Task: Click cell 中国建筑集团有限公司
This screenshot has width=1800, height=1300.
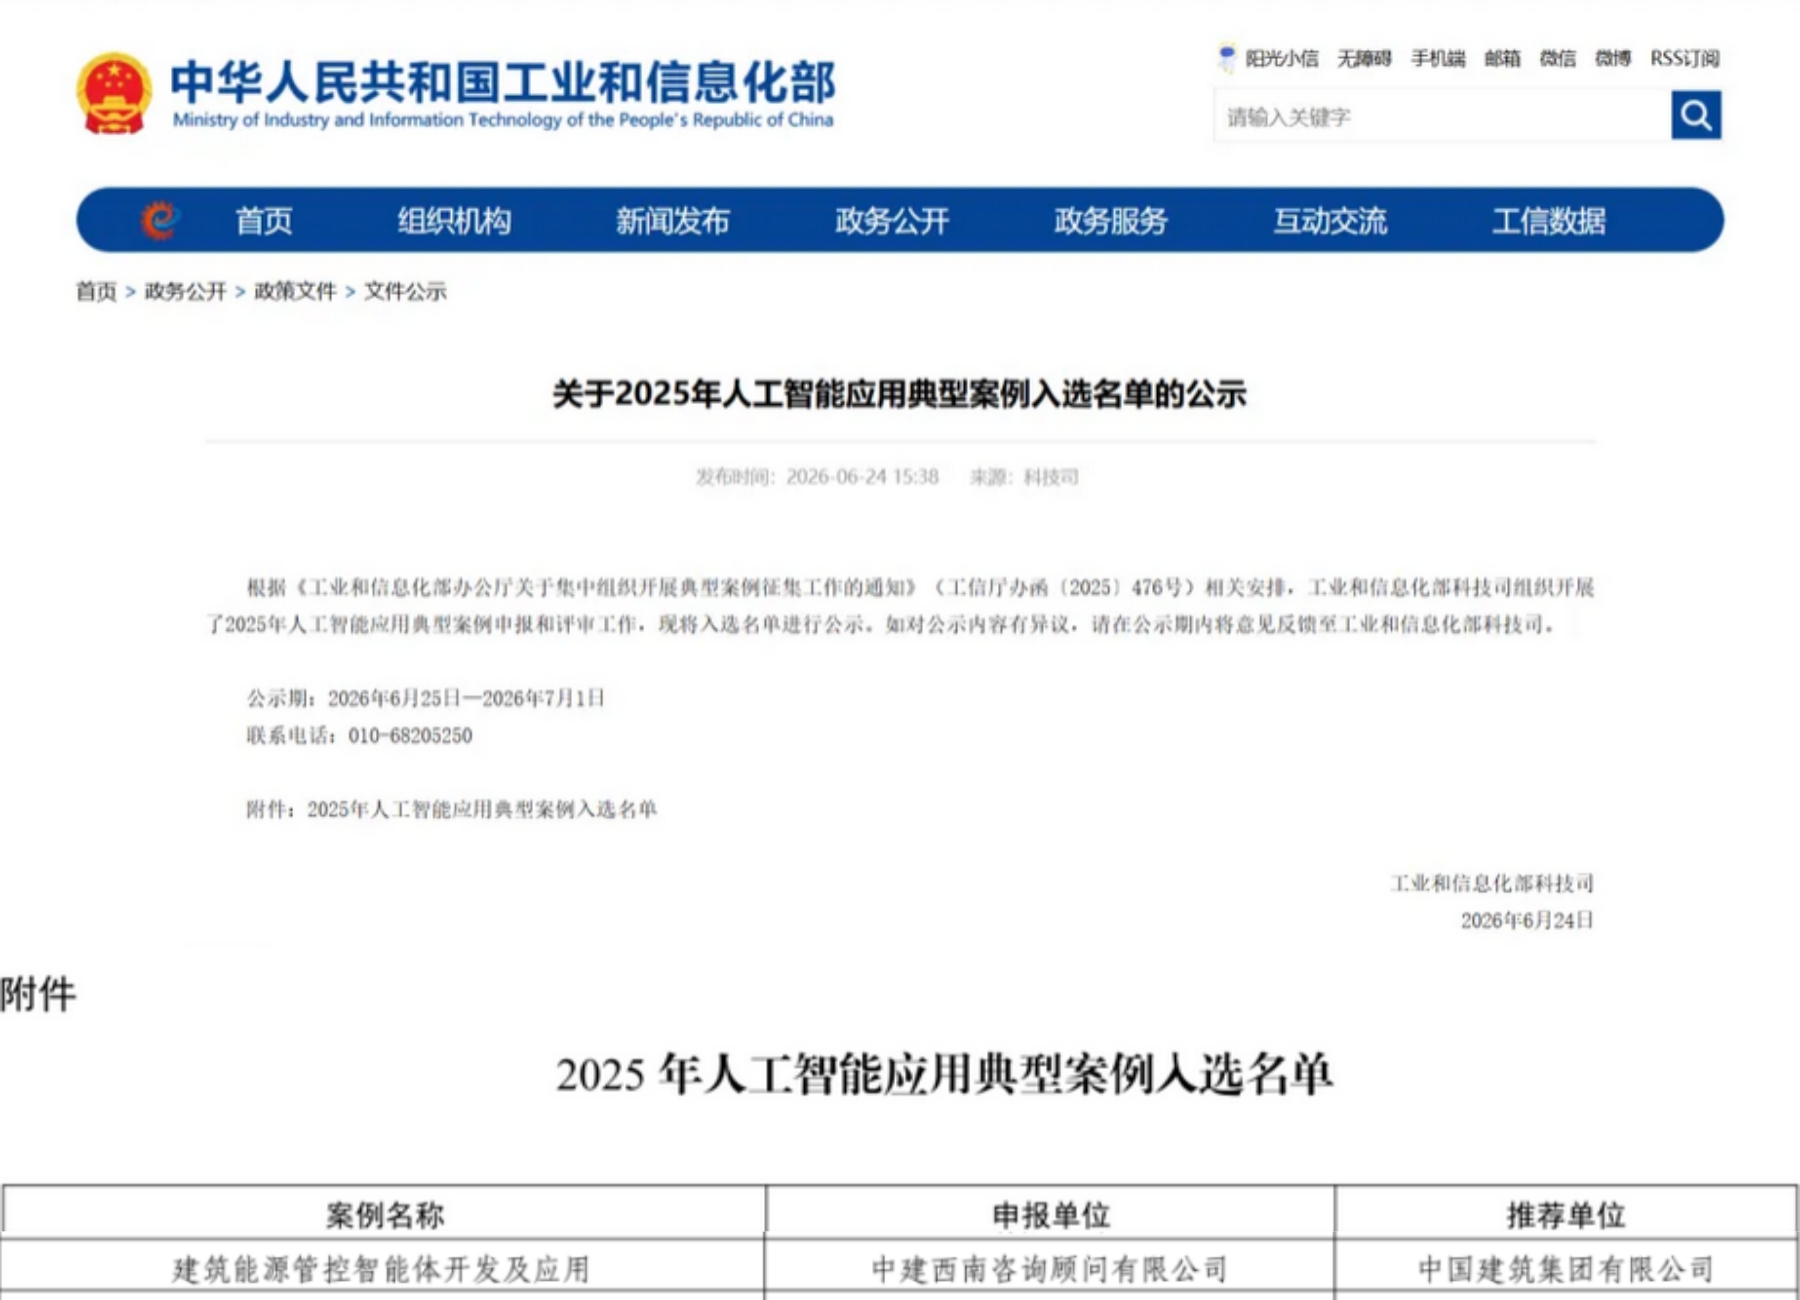Action: (1566, 1269)
